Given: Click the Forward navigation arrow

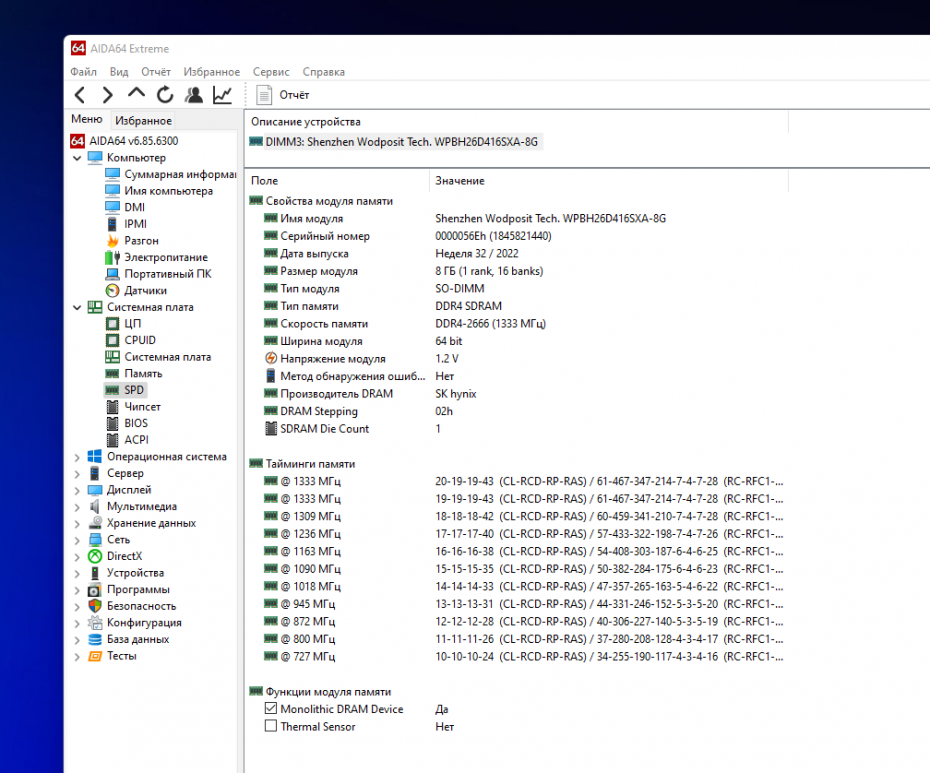Looking at the screenshot, I should pos(107,95).
